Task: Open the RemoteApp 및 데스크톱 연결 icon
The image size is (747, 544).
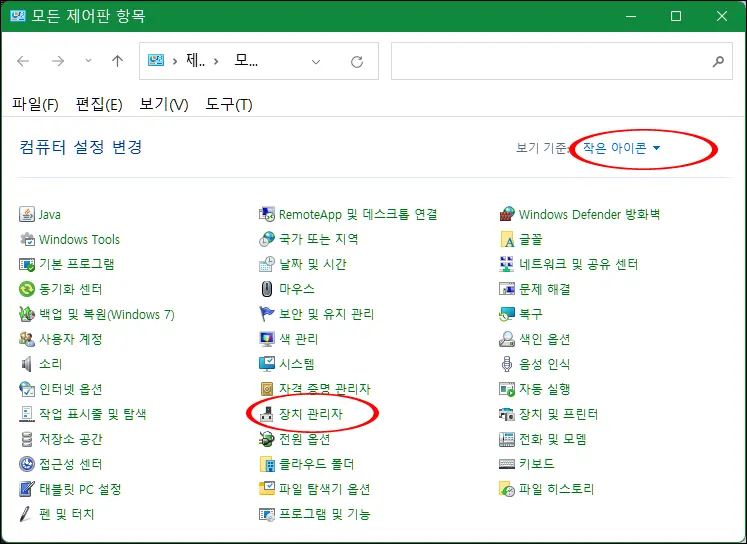Action: [x=267, y=214]
